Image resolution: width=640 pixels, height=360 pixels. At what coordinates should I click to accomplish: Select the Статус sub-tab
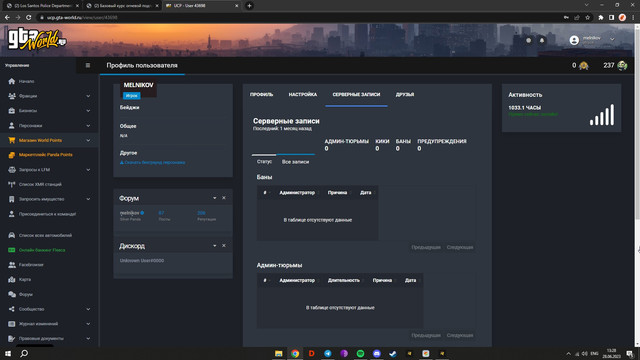[264, 162]
